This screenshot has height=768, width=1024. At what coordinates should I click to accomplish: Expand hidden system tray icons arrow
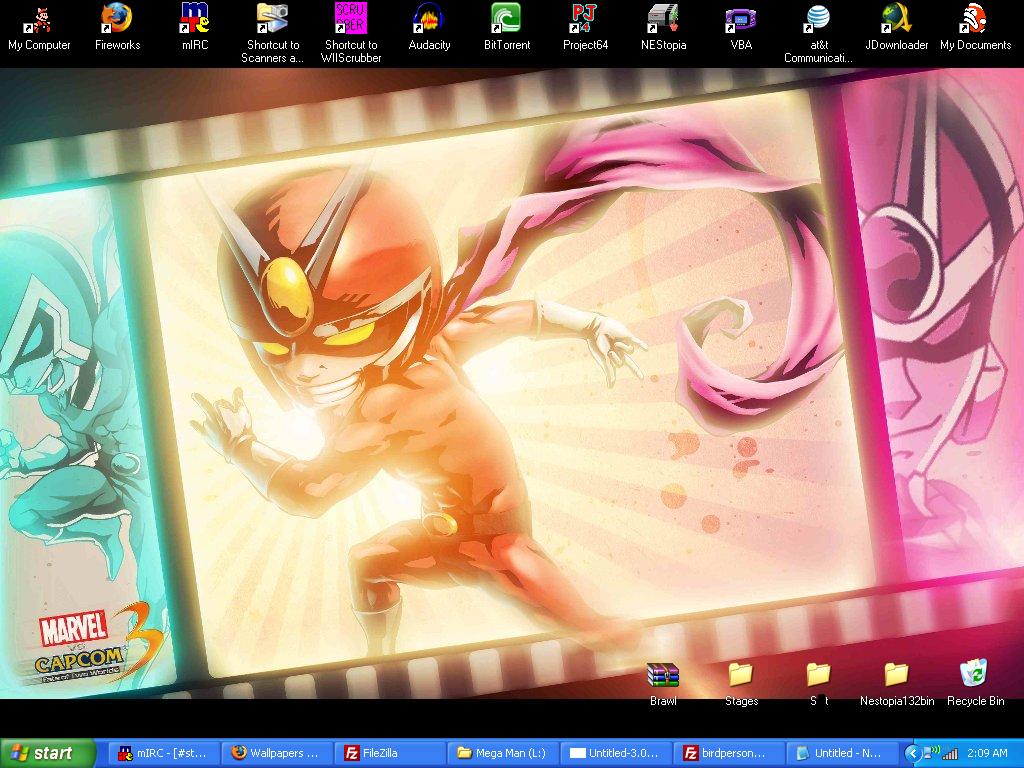point(911,754)
